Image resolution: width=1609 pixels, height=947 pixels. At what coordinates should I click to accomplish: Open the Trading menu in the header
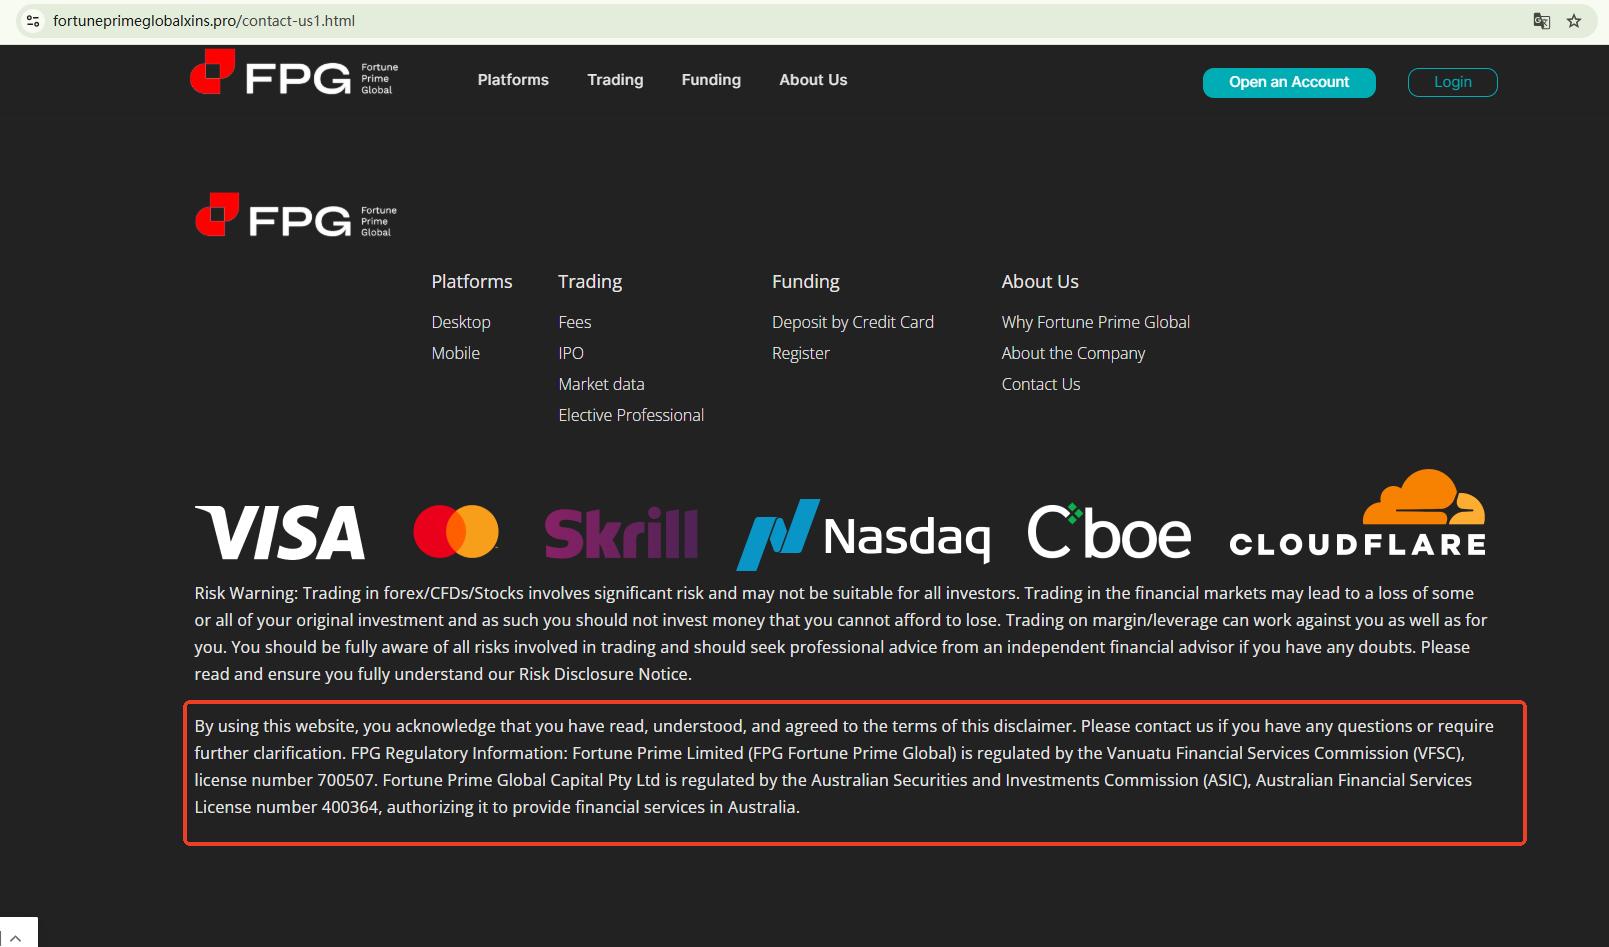pyautogui.click(x=615, y=80)
